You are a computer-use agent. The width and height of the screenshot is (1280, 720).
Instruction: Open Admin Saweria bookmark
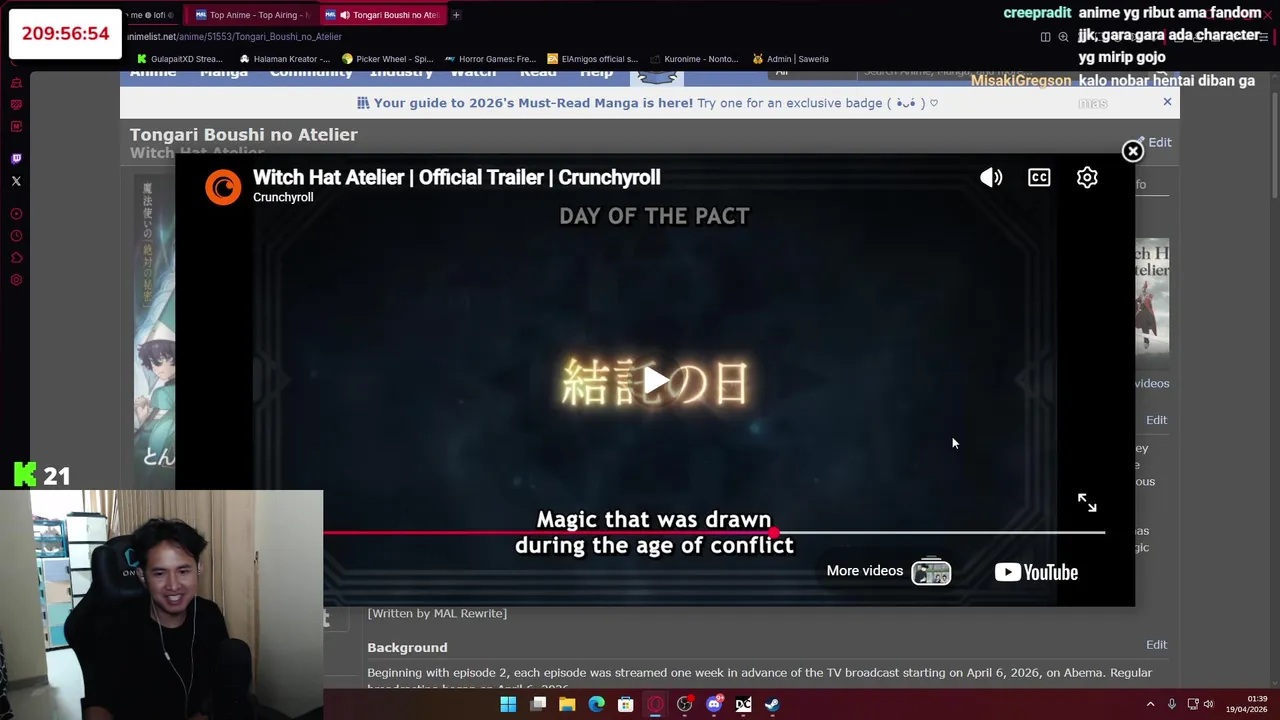(x=790, y=59)
